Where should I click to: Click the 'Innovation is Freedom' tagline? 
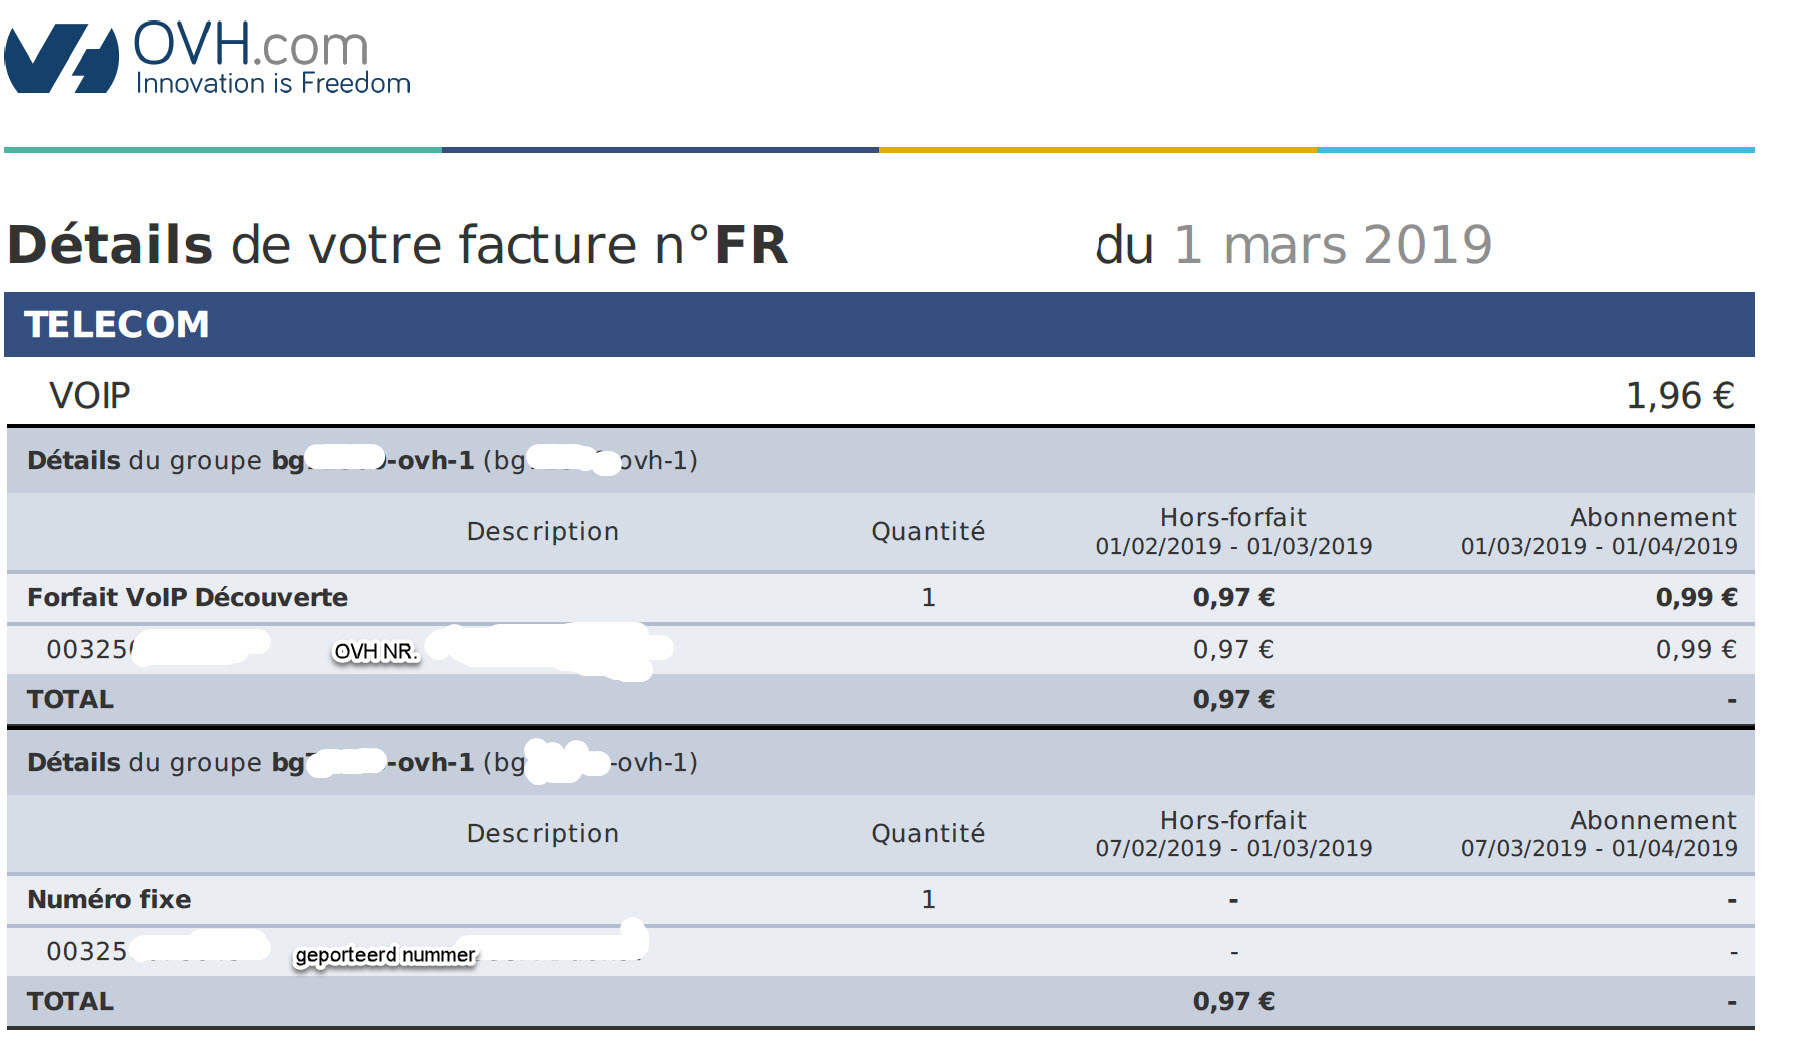coord(273,83)
